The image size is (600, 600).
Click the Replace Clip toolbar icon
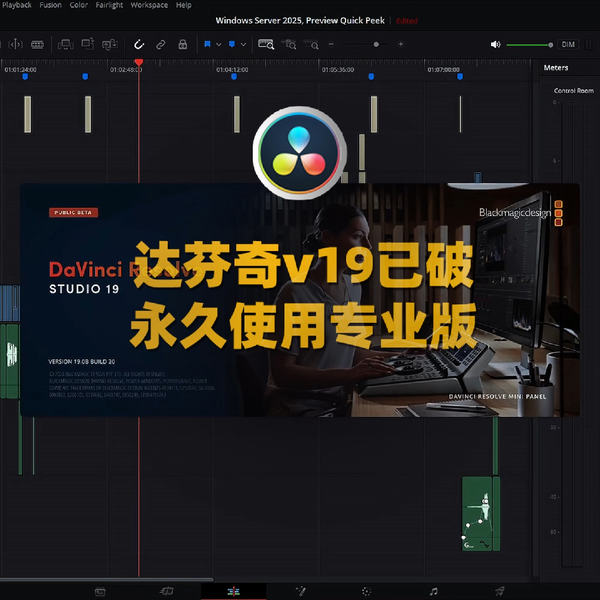pyautogui.click(x=109, y=44)
